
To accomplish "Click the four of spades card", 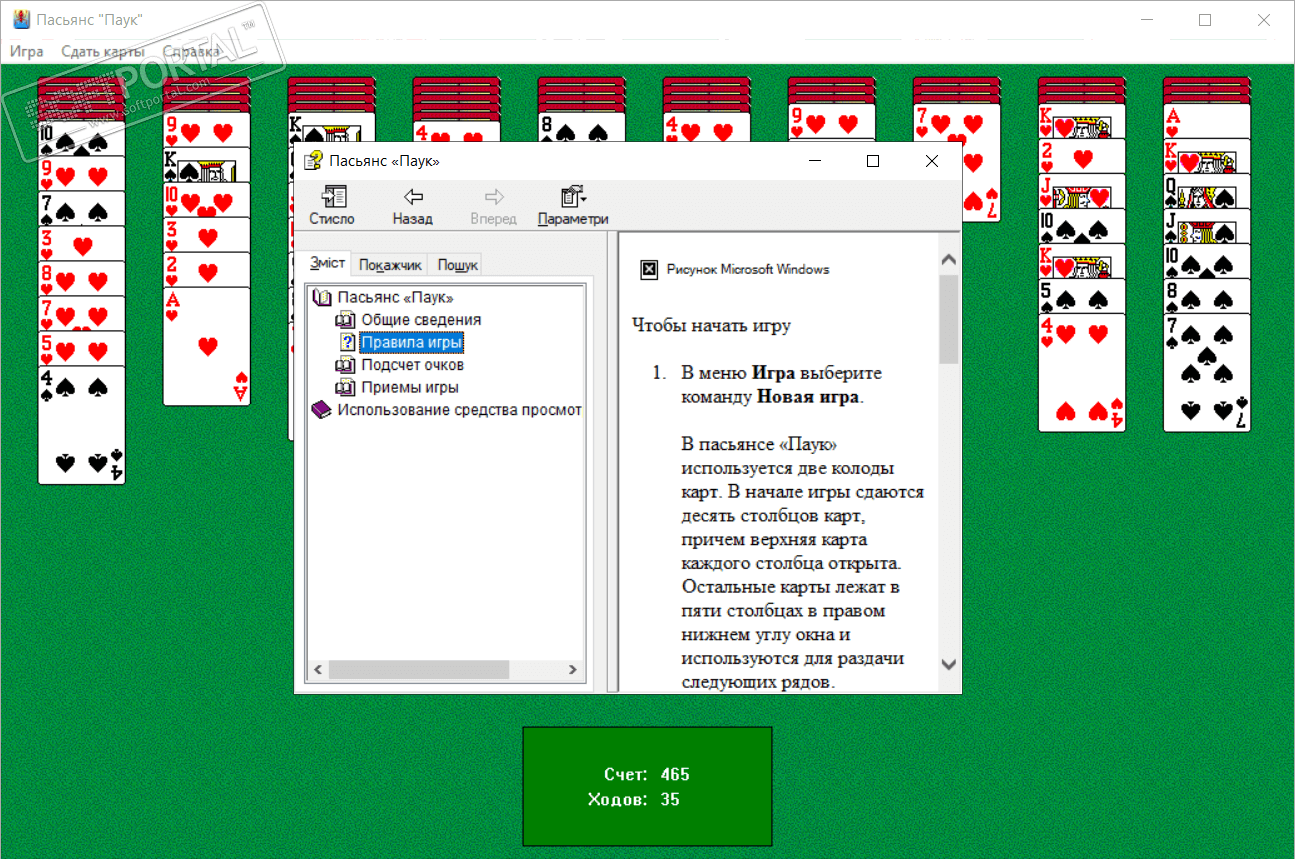I will (x=82, y=425).
